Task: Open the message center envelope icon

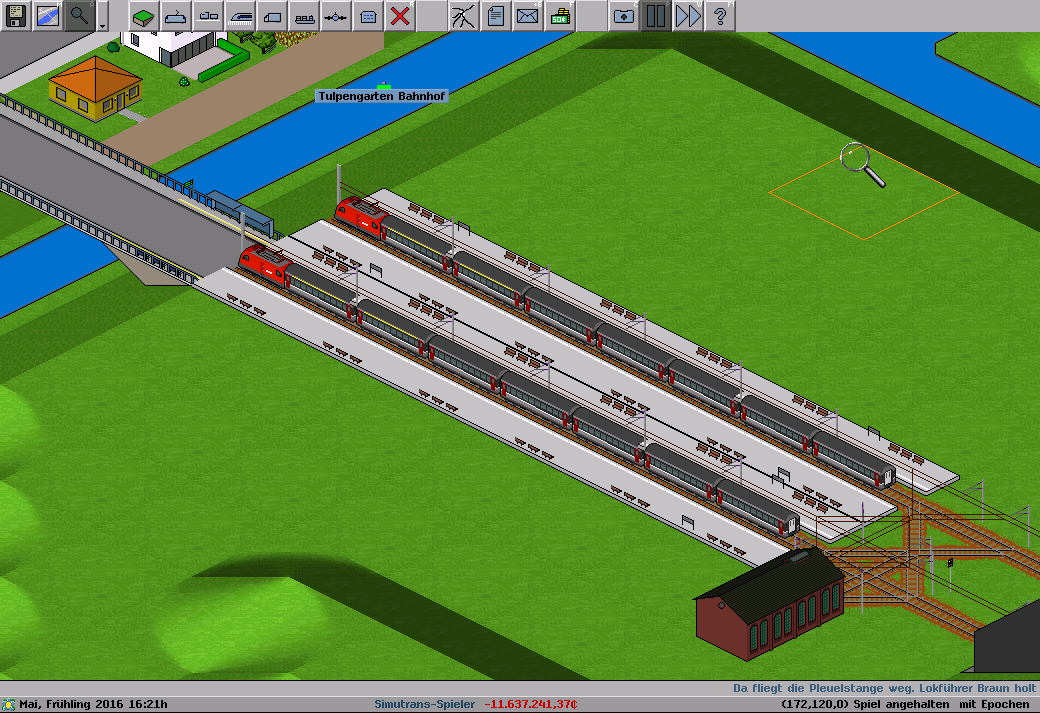Action: click(528, 15)
